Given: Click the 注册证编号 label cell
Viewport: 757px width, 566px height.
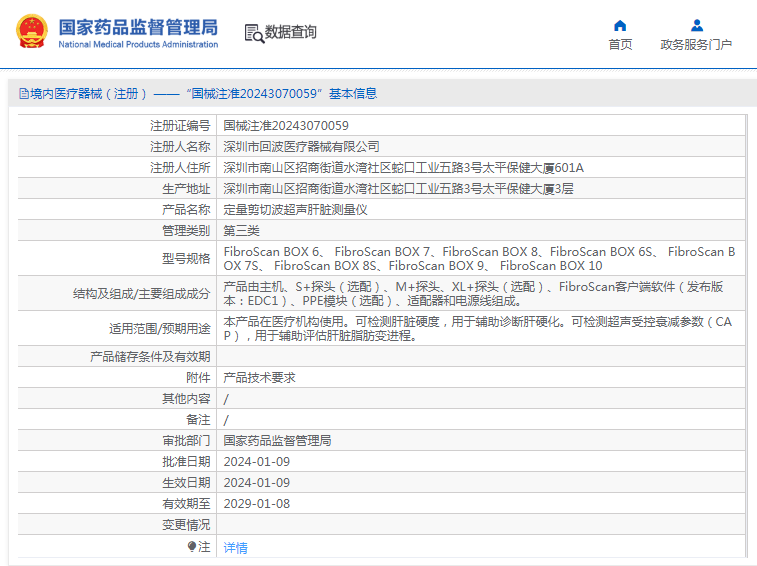Looking at the screenshot, I should point(117,126).
